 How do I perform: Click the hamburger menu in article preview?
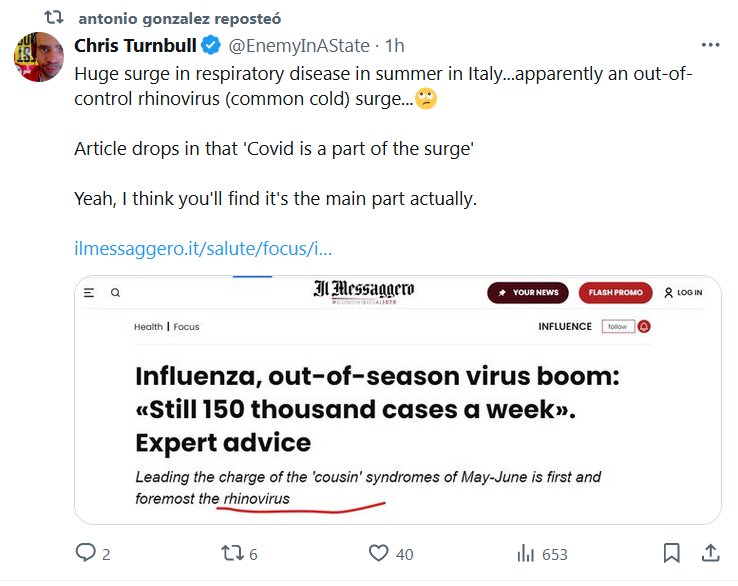[x=89, y=293]
